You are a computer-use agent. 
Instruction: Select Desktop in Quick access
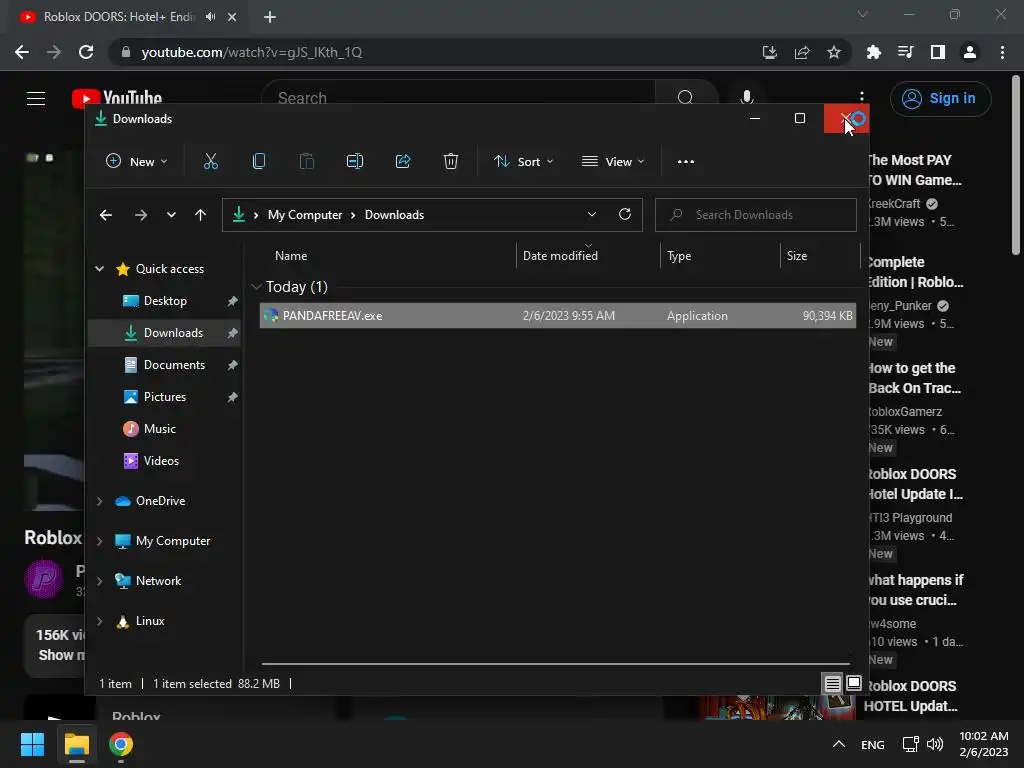165,301
